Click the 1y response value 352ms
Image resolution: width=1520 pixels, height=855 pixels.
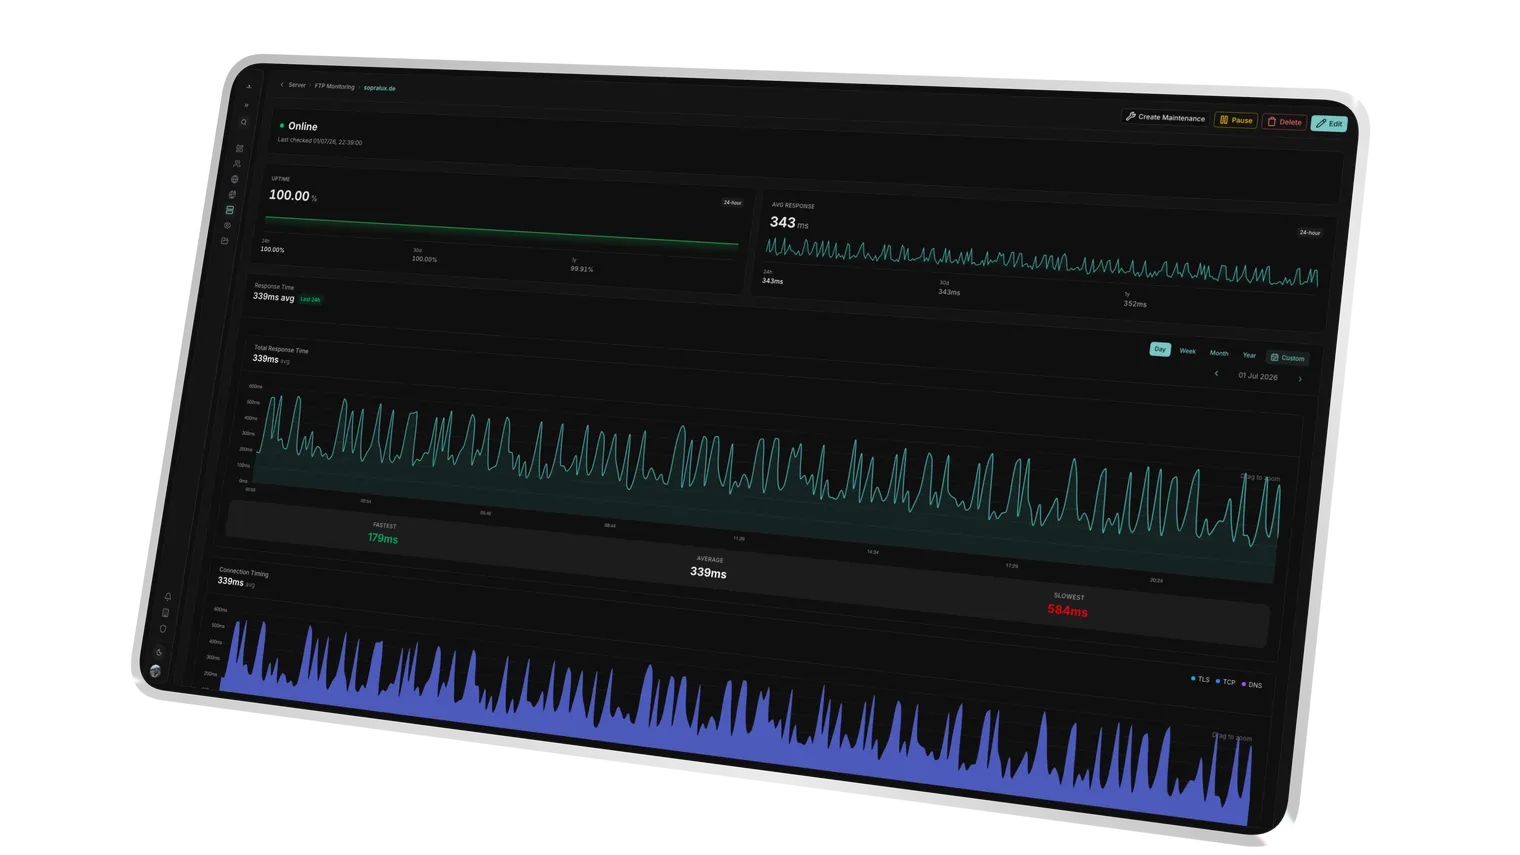tap(1135, 304)
